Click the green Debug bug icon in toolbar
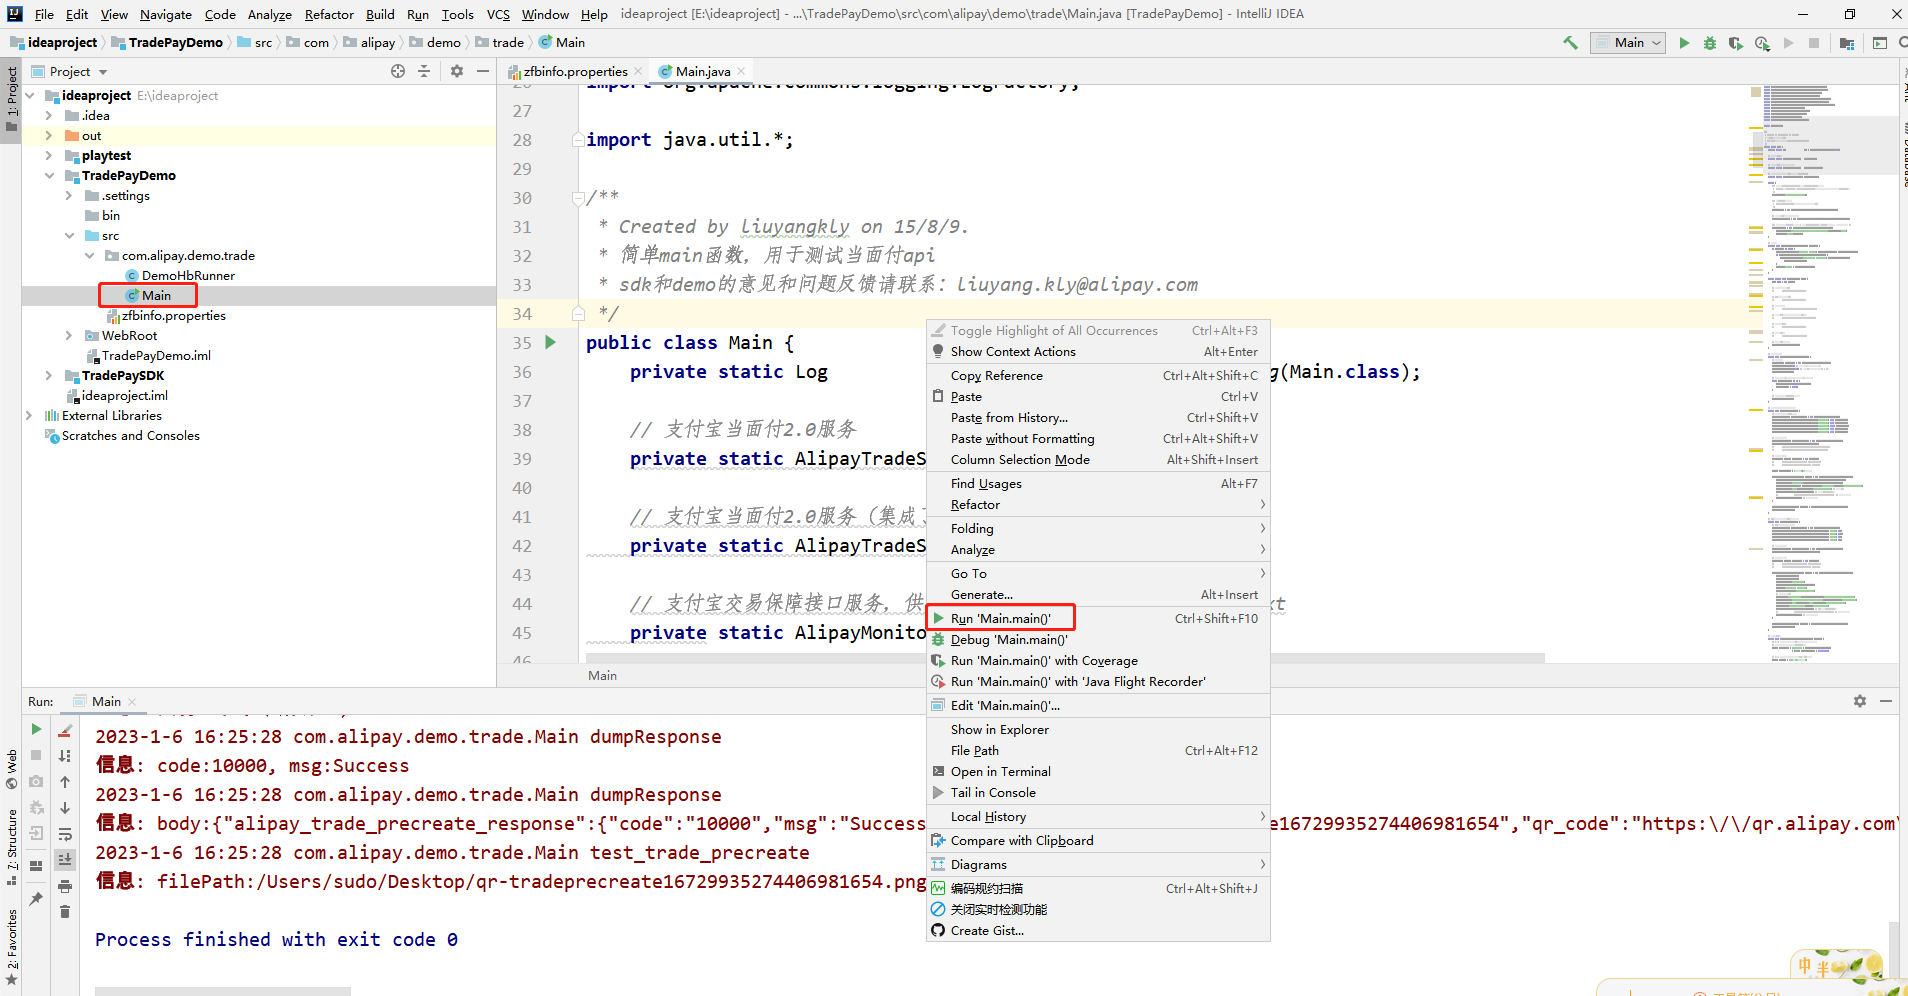This screenshot has height=996, width=1908. [1710, 43]
